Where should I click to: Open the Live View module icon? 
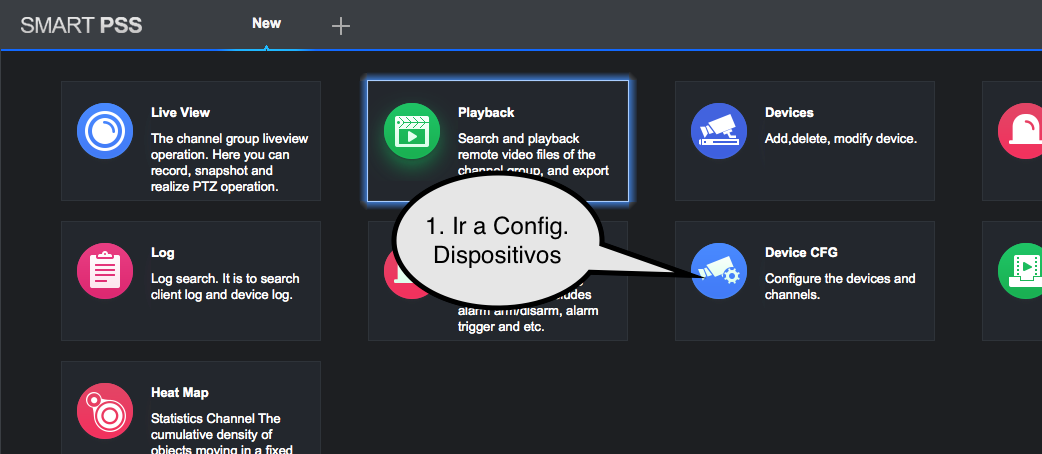[105, 131]
